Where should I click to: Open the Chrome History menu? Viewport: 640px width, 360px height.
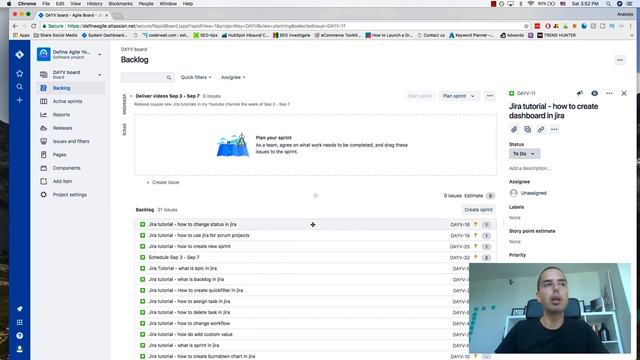pos(94,4)
